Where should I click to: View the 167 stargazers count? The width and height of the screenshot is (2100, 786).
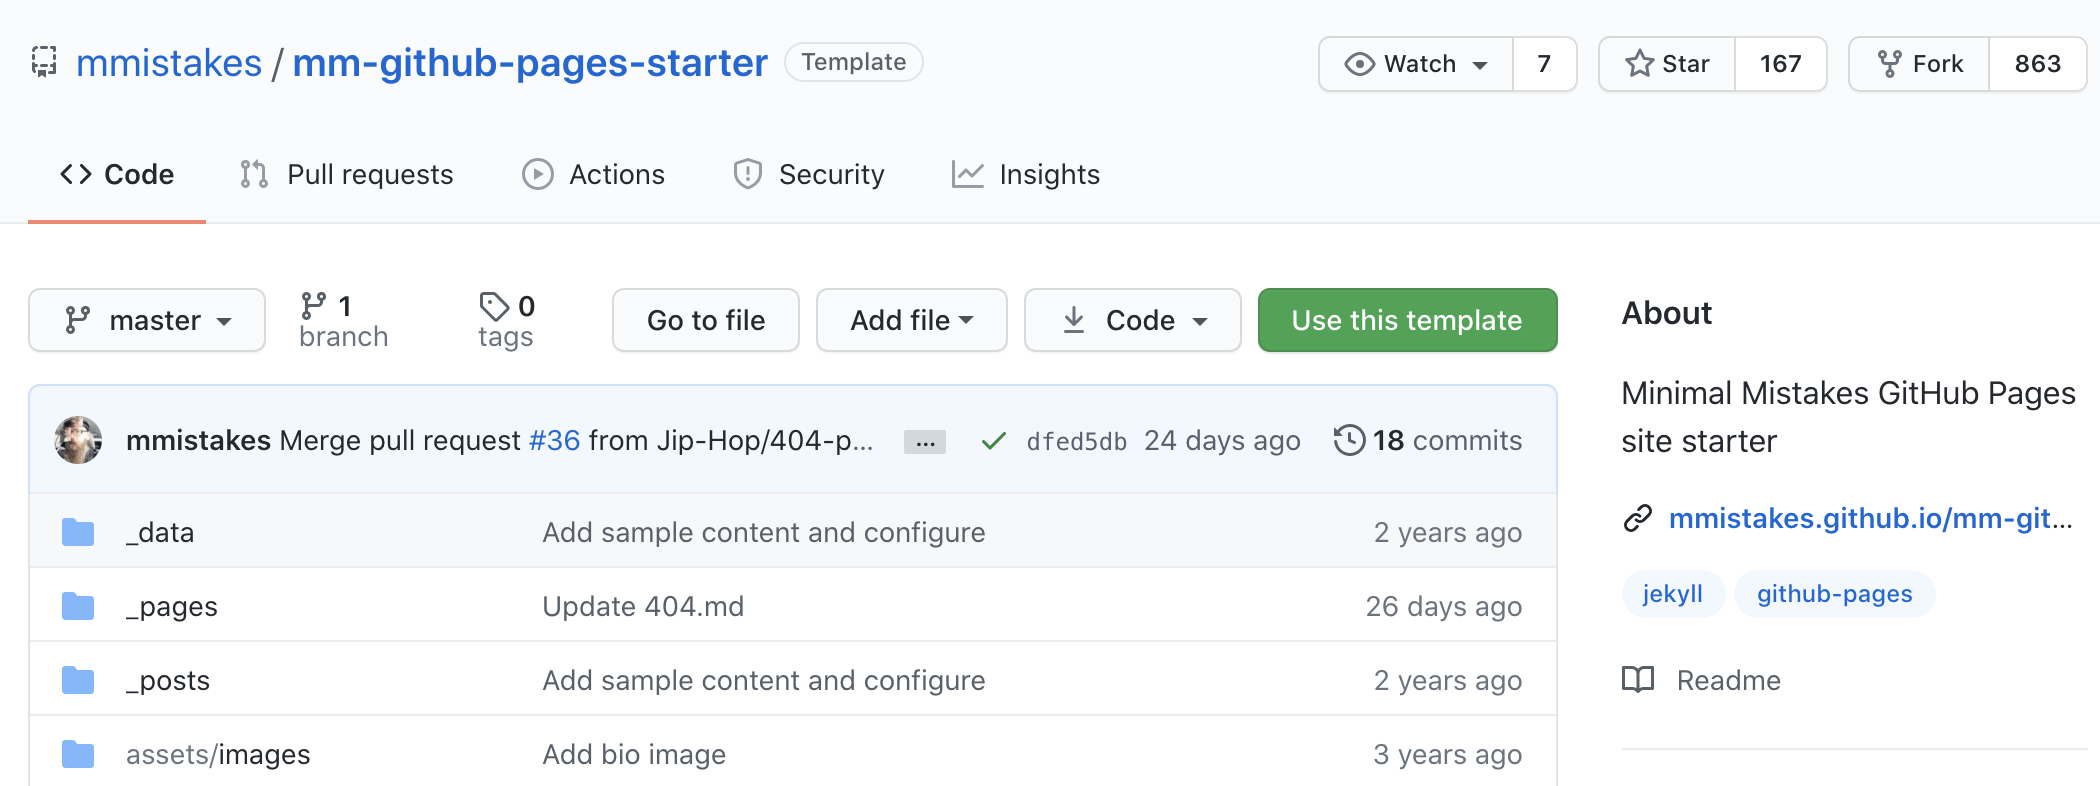[x=1781, y=64]
